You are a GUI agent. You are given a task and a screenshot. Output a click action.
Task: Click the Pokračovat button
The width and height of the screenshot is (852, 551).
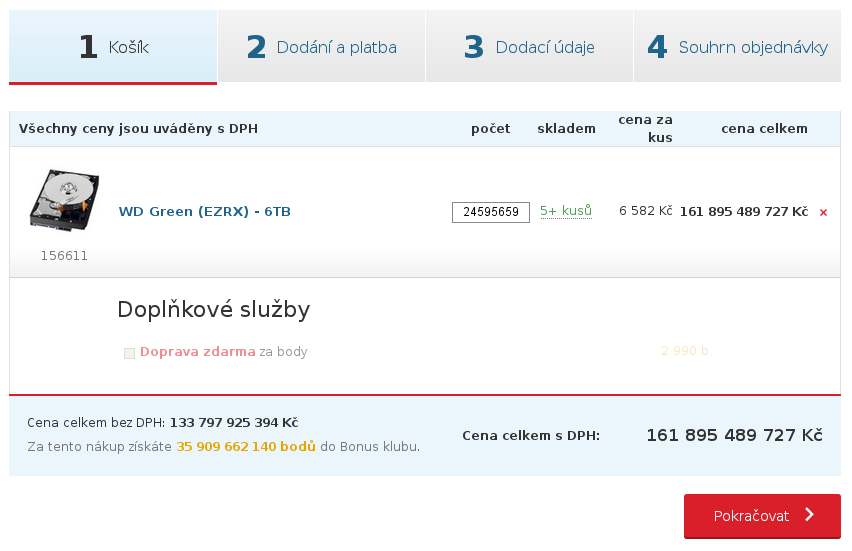[762, 516]
